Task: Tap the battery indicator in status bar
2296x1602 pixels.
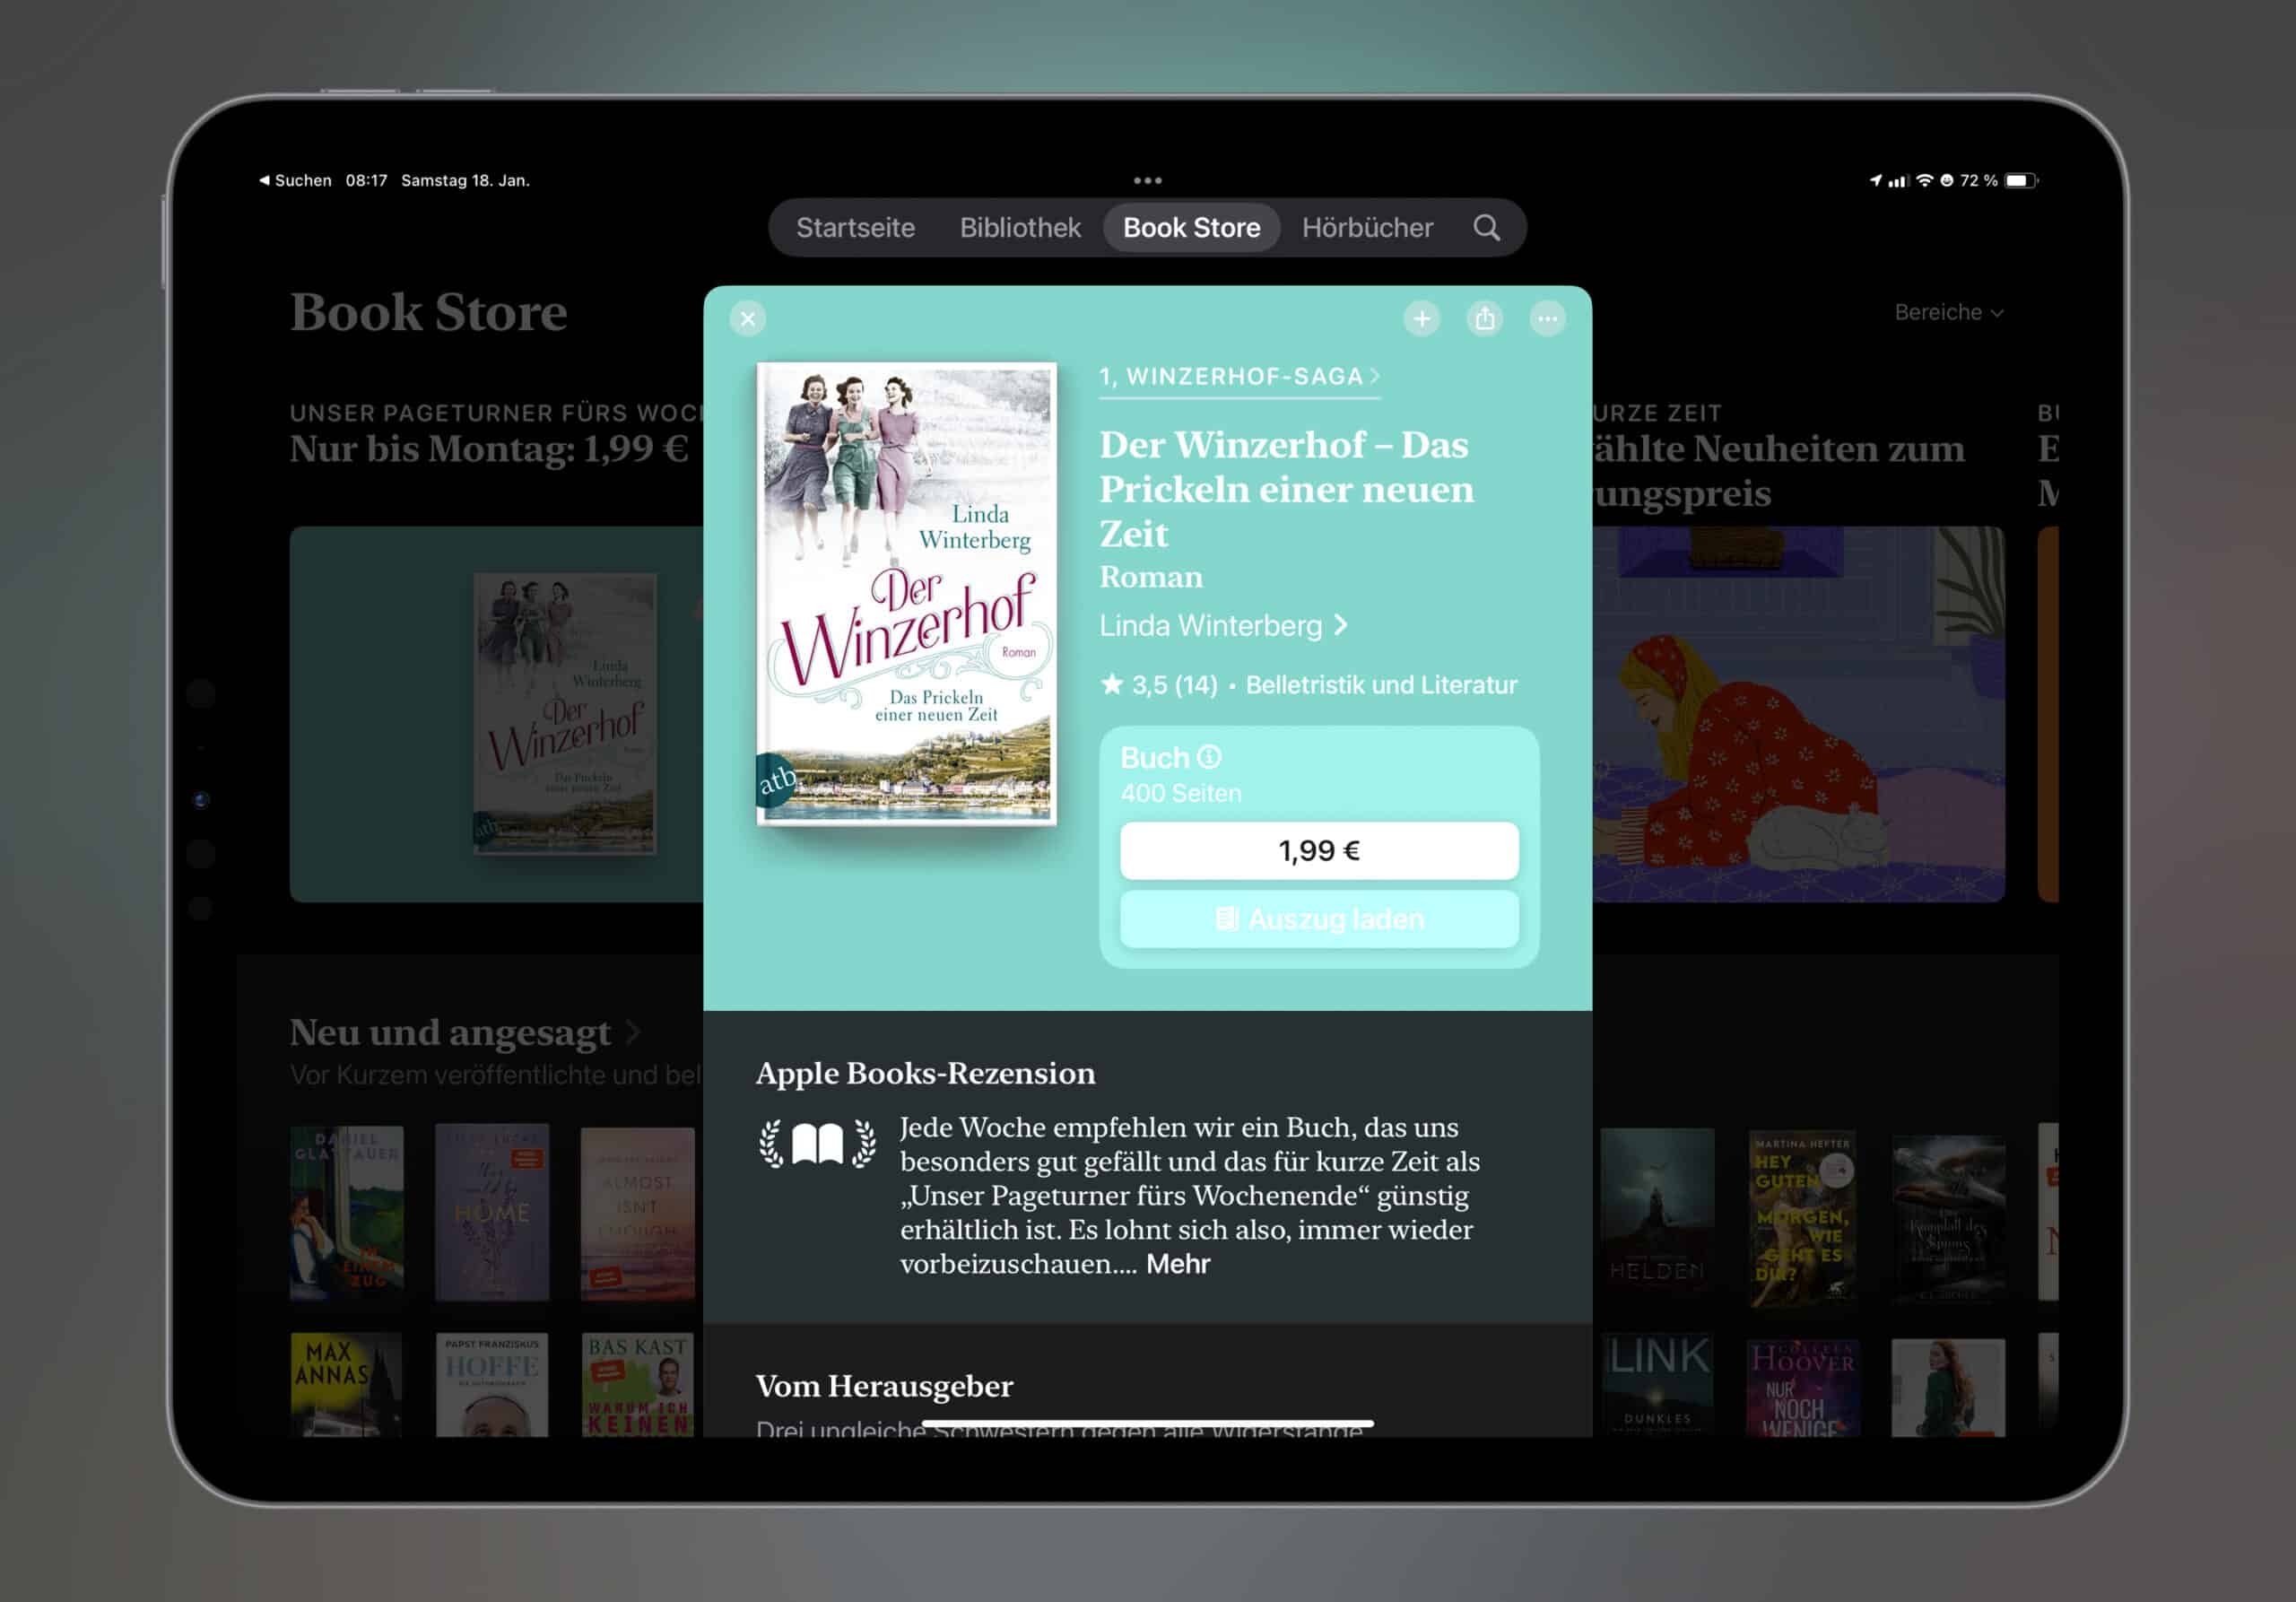Action: [2021, 180]
